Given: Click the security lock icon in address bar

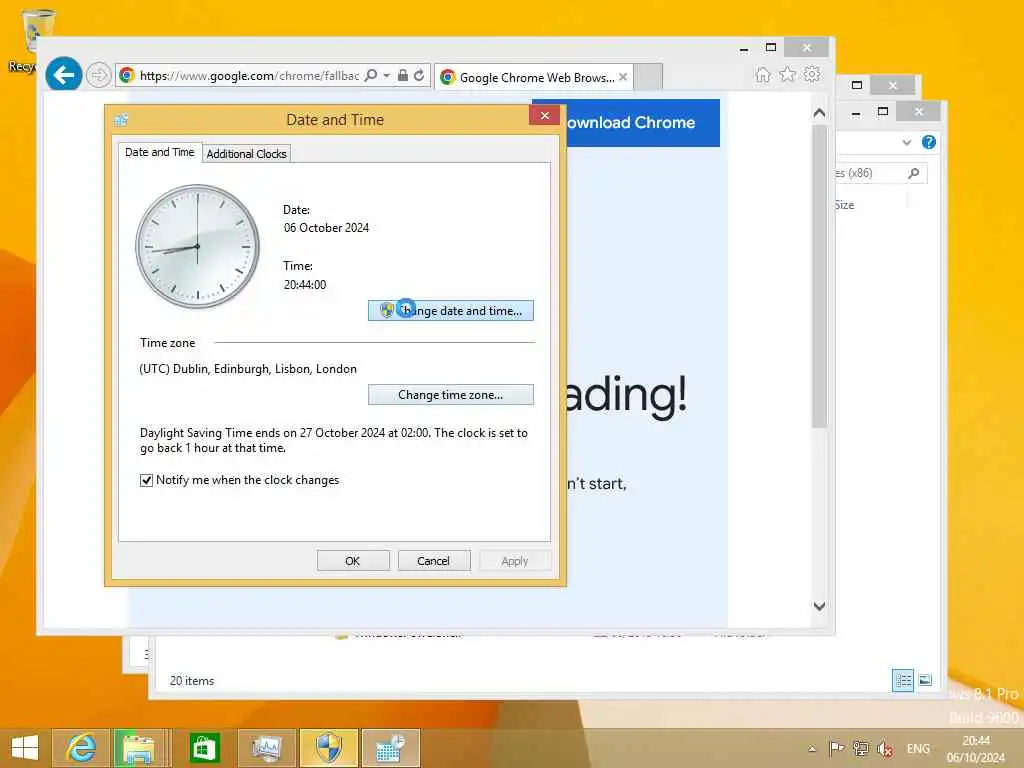Looking at the screenshot, I should 403,76.
